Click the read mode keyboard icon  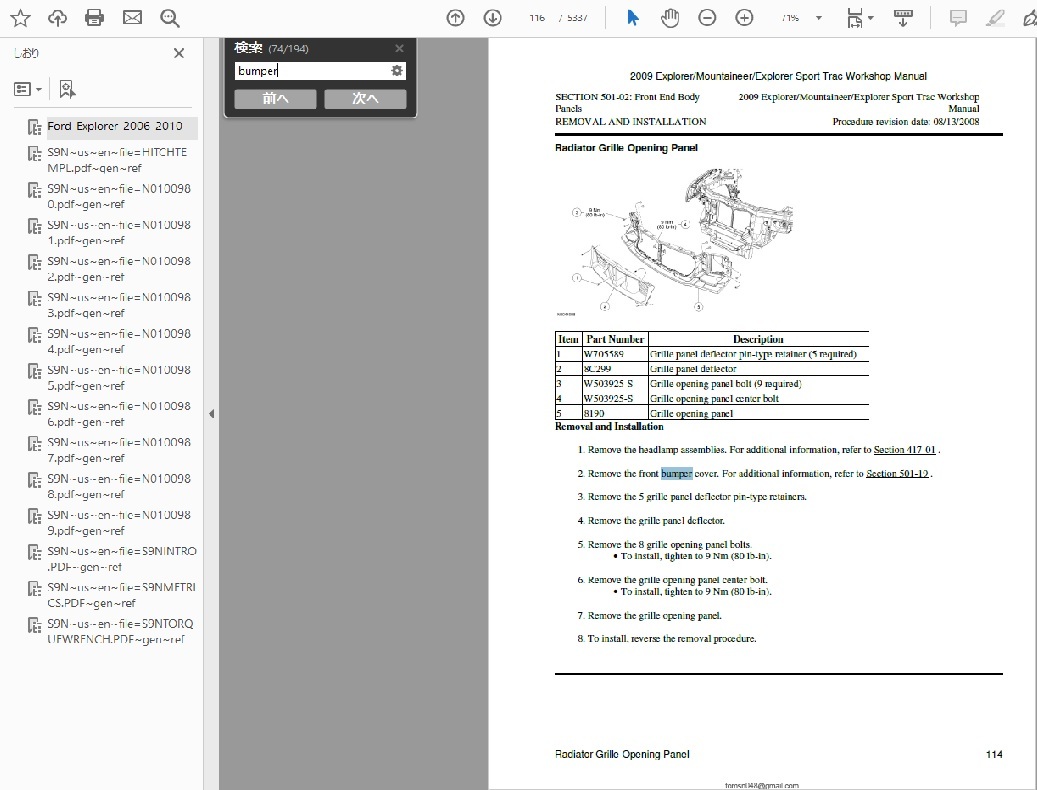[903, 18]
